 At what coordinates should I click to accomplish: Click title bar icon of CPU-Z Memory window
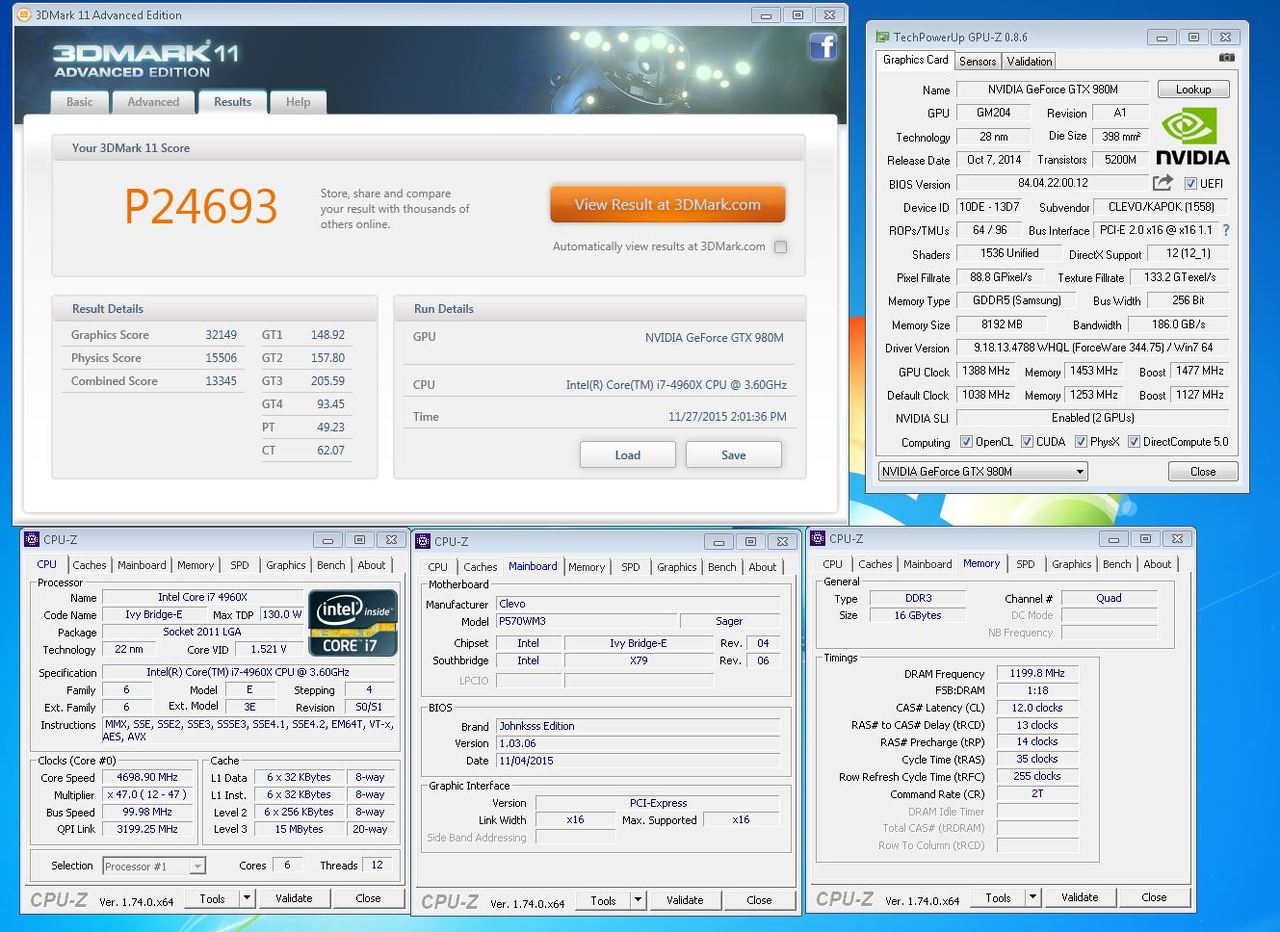[817, 539]
